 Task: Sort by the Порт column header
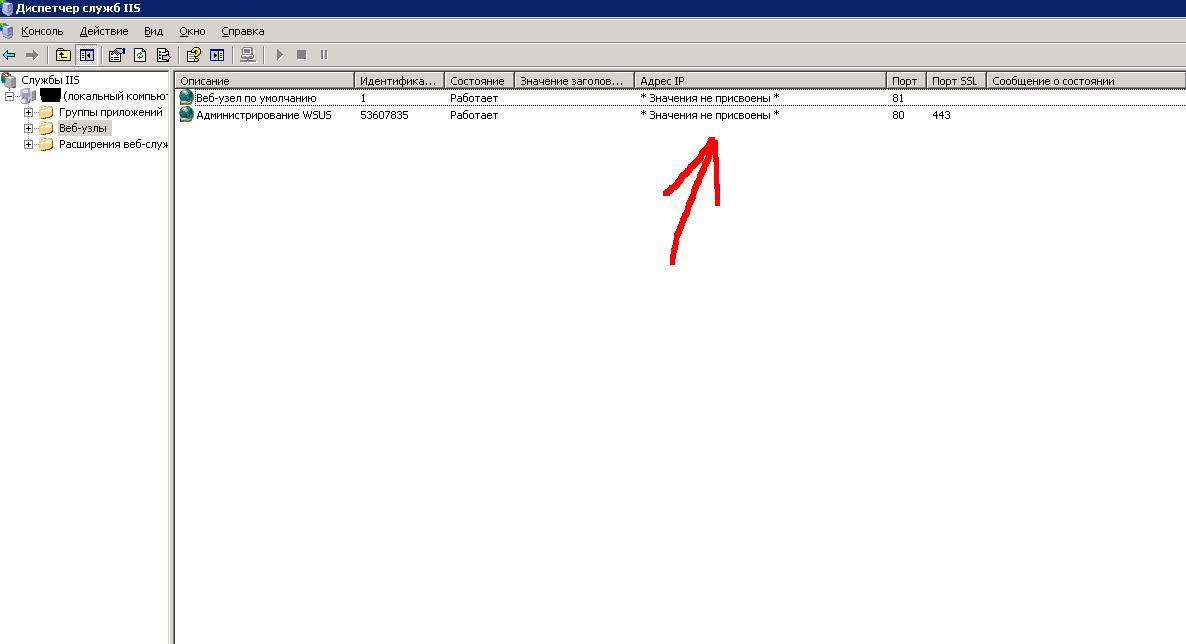(906, 80)
